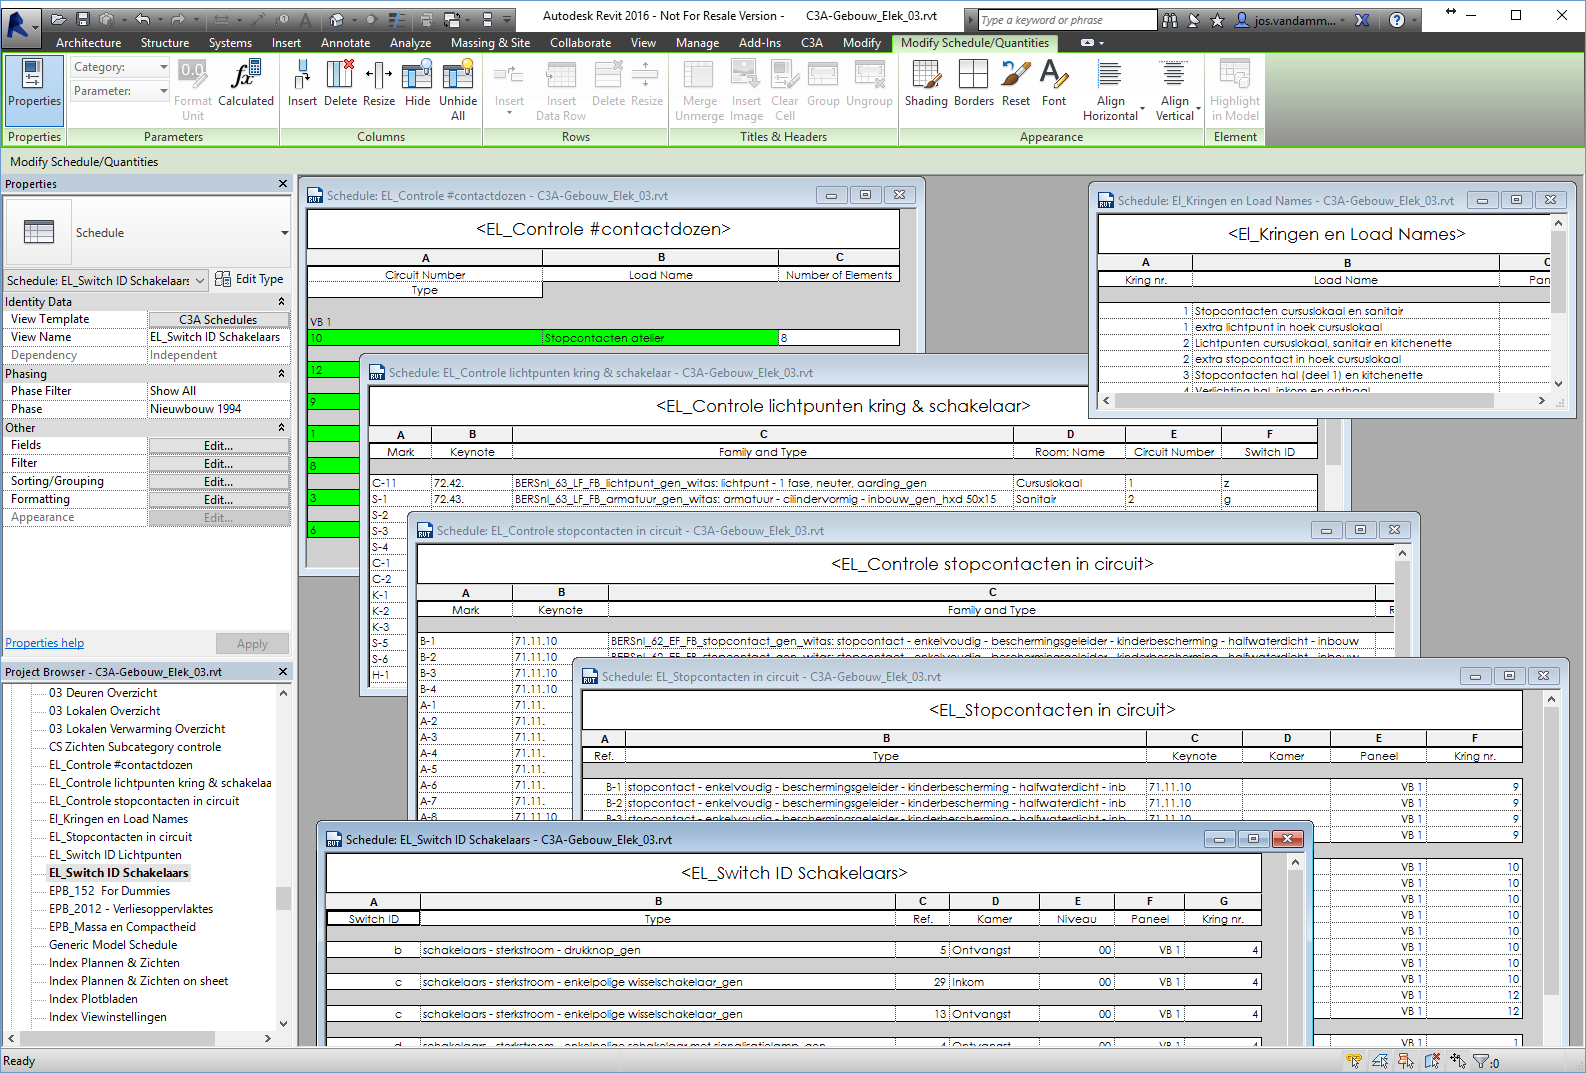Click the Favorites star icon
The width and height of the screenshot is (1586, 1073).
tap(1217, 20)
